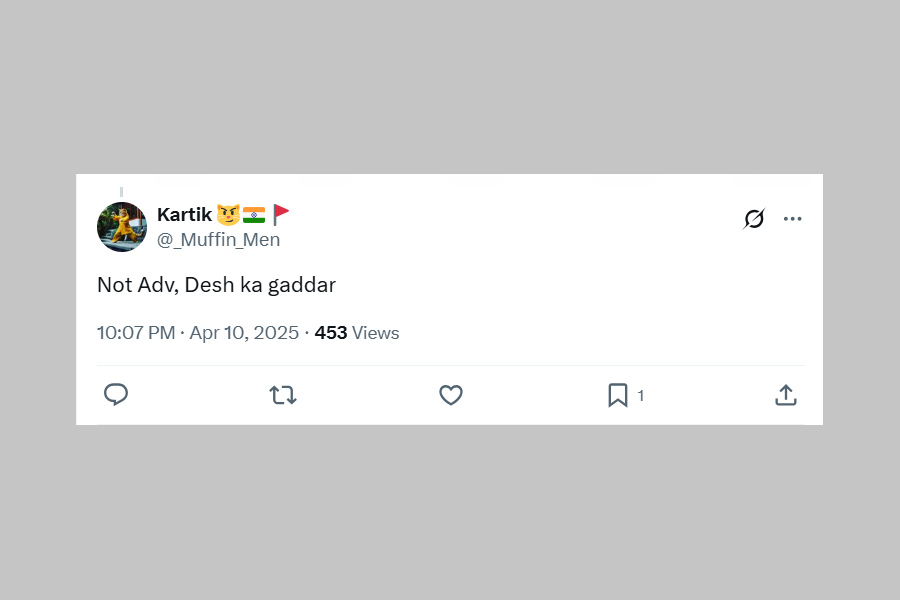The image size is (900, 600).
Task: Open Kartik's profile avatar picture
Action: 122,227
